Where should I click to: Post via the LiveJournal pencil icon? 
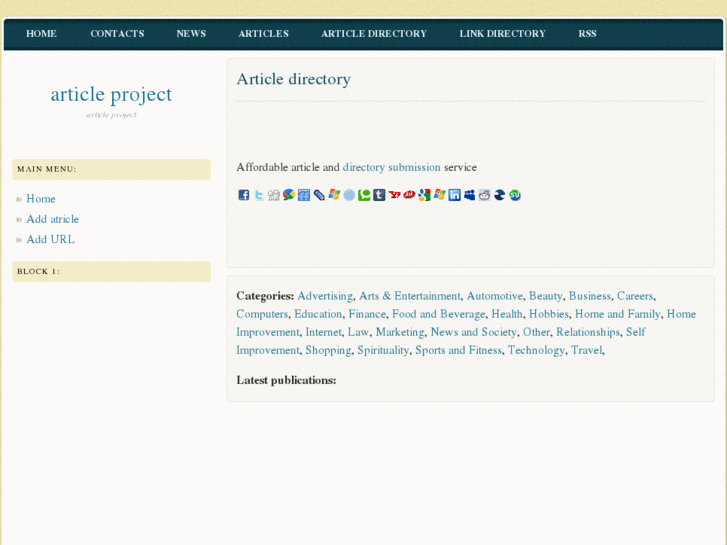tap(319, 195)
